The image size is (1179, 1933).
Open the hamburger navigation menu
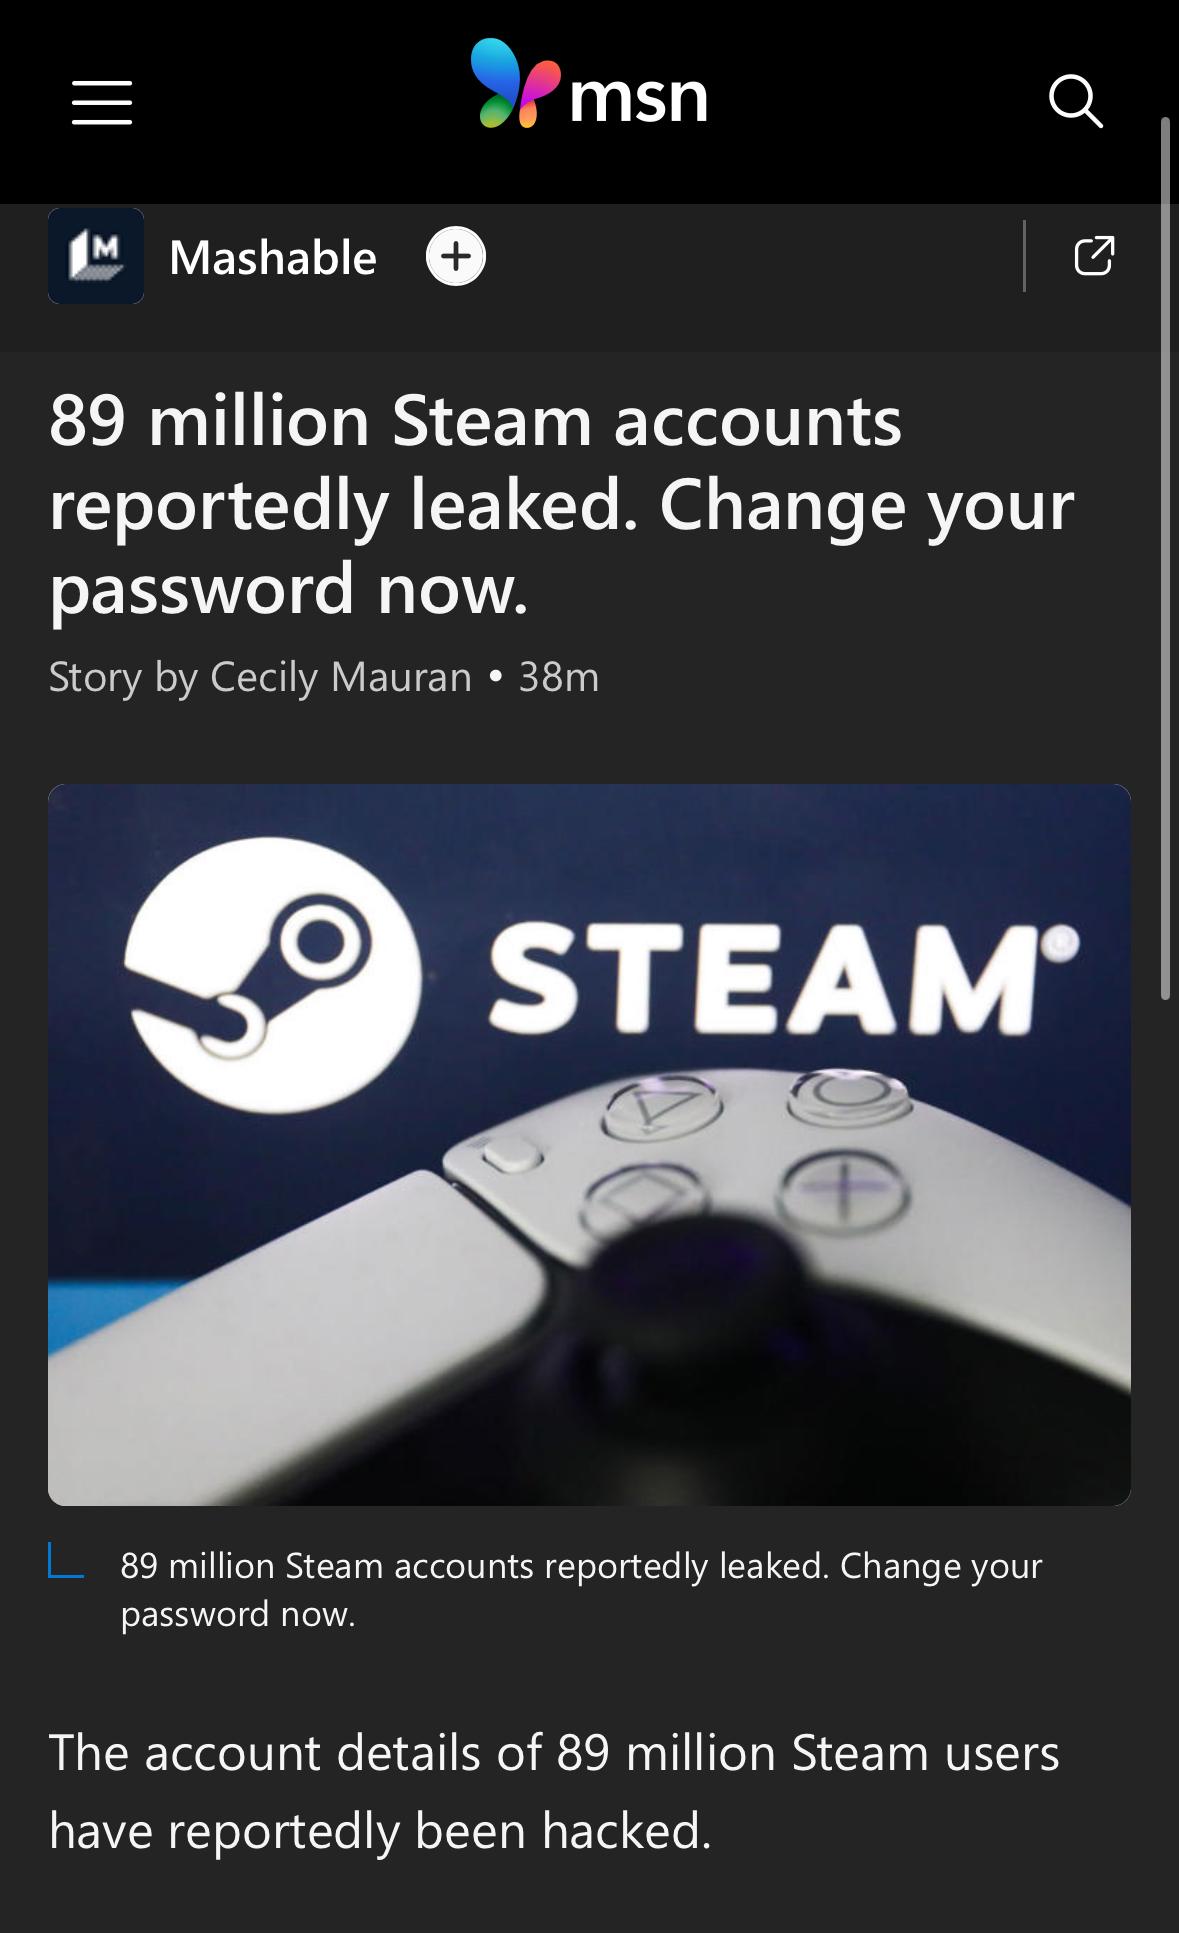[102, 103]
